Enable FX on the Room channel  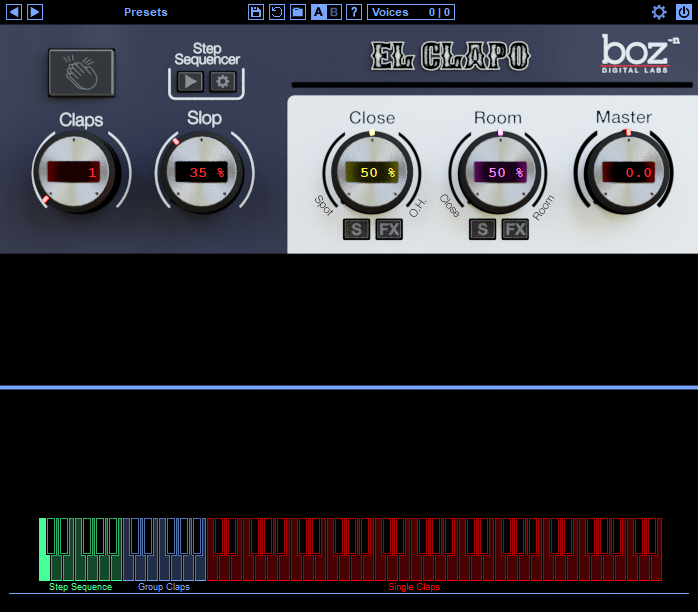(x=515, y=230)
